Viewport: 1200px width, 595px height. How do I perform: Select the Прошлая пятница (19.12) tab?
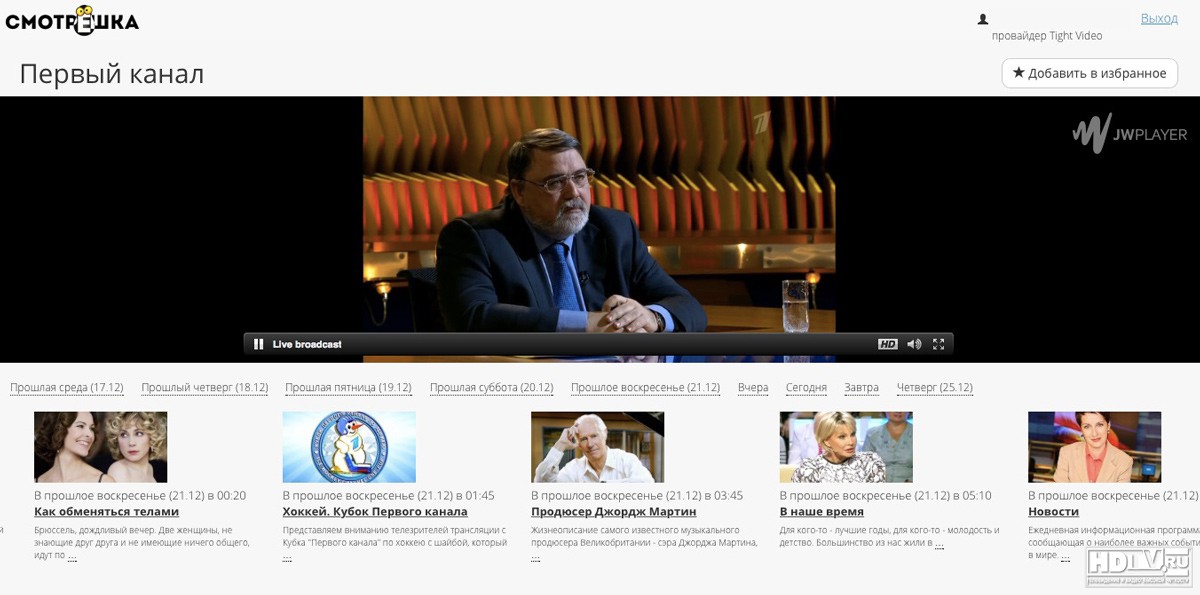pyautogui.click(x=348, y=388)
